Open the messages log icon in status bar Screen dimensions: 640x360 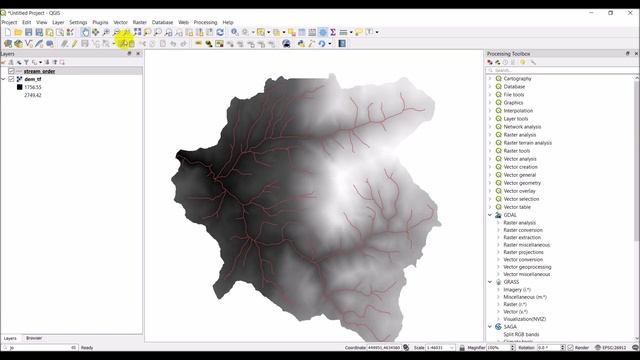636,348
